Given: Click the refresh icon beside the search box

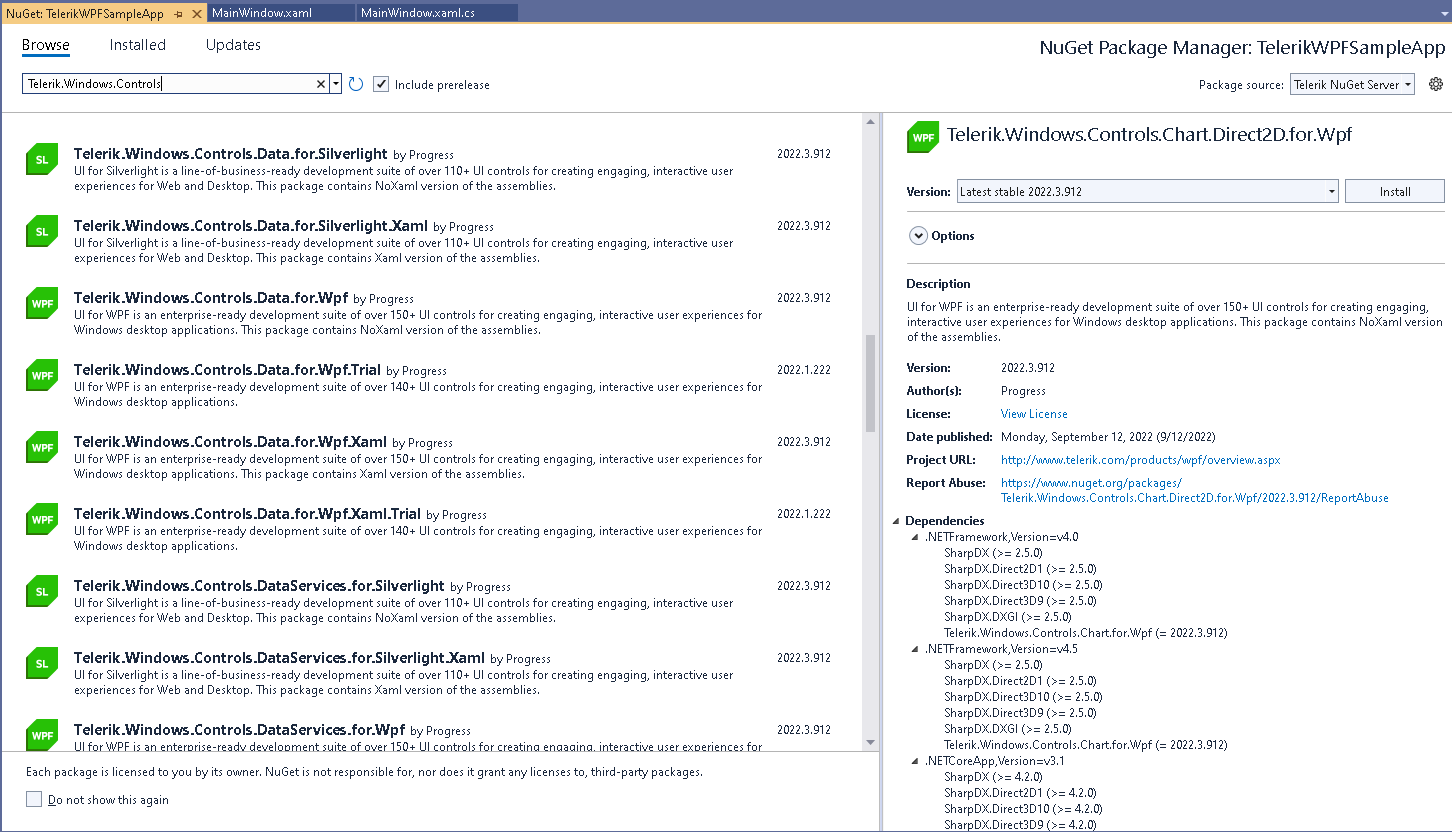Looking at the screenshot, I should tap(355, 84).
